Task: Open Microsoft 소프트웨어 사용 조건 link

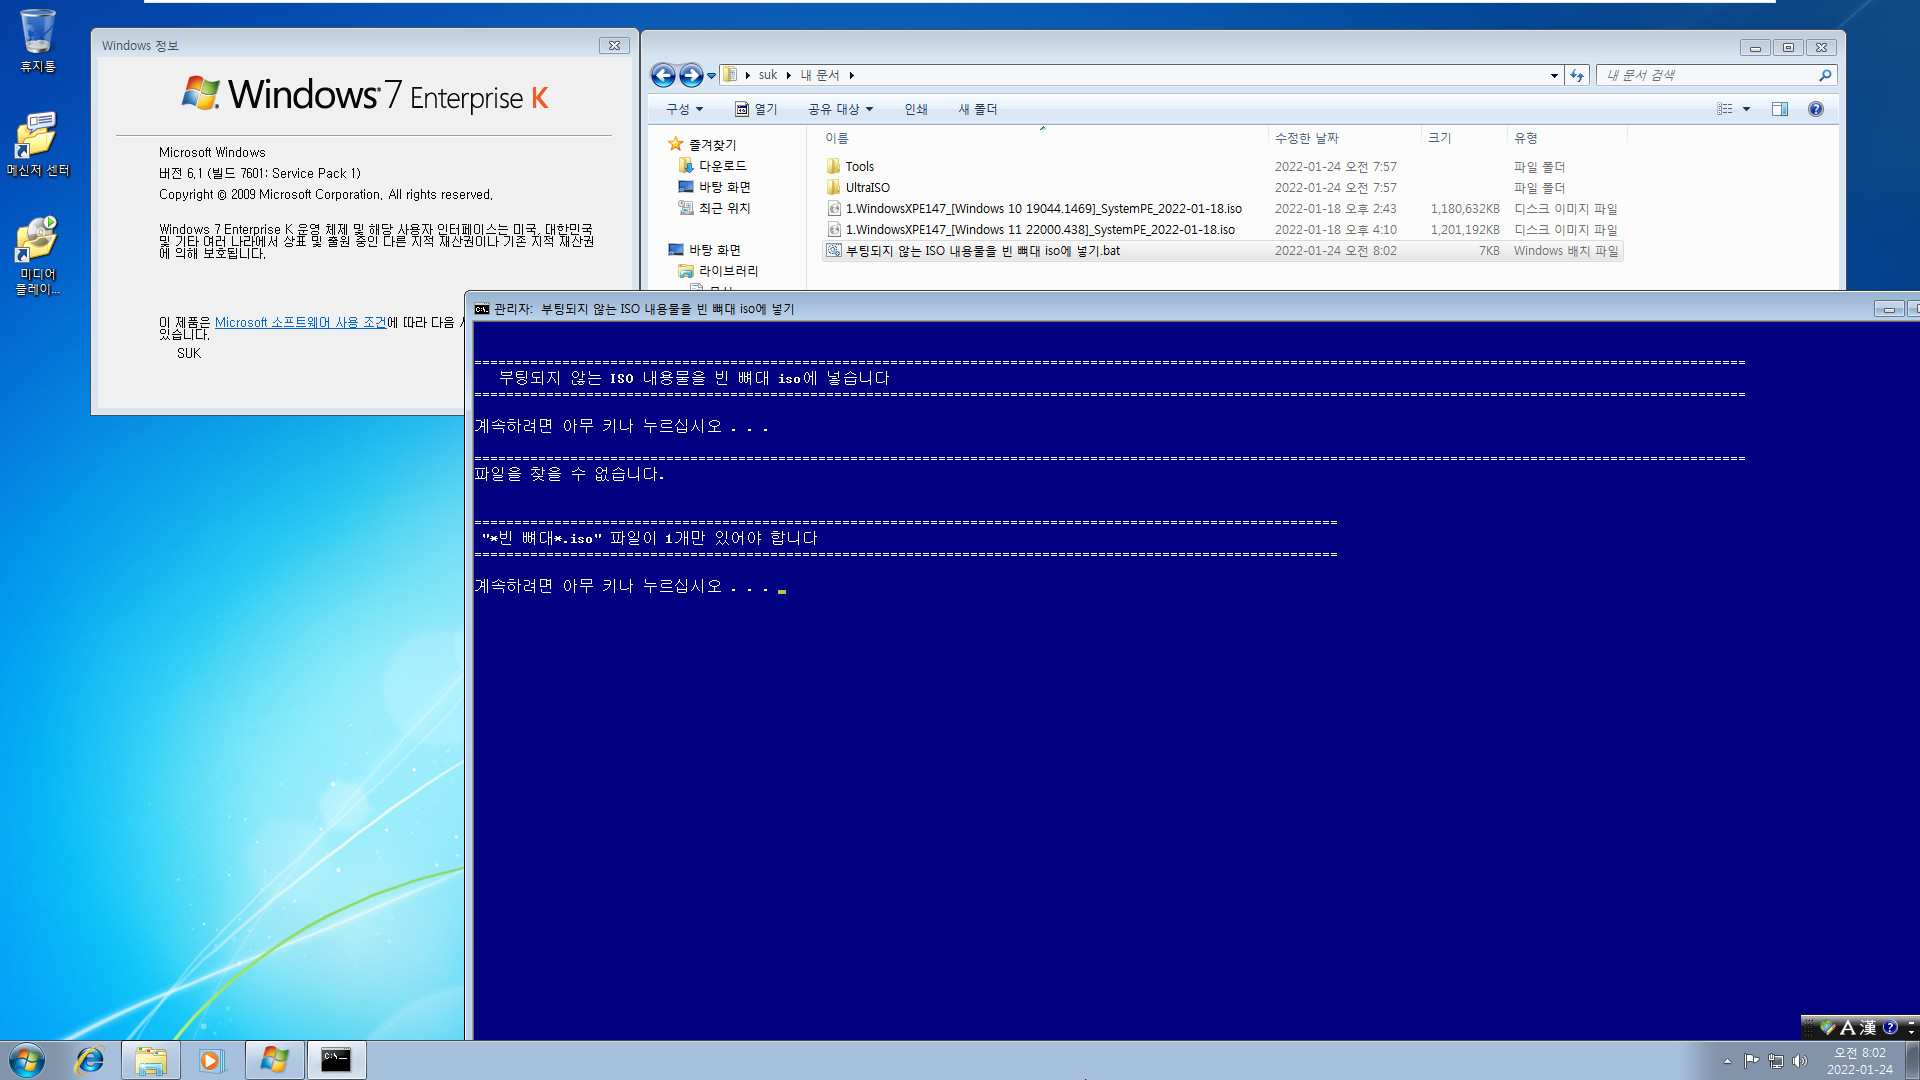Action: pyautogui.click(x=300, y=322)
